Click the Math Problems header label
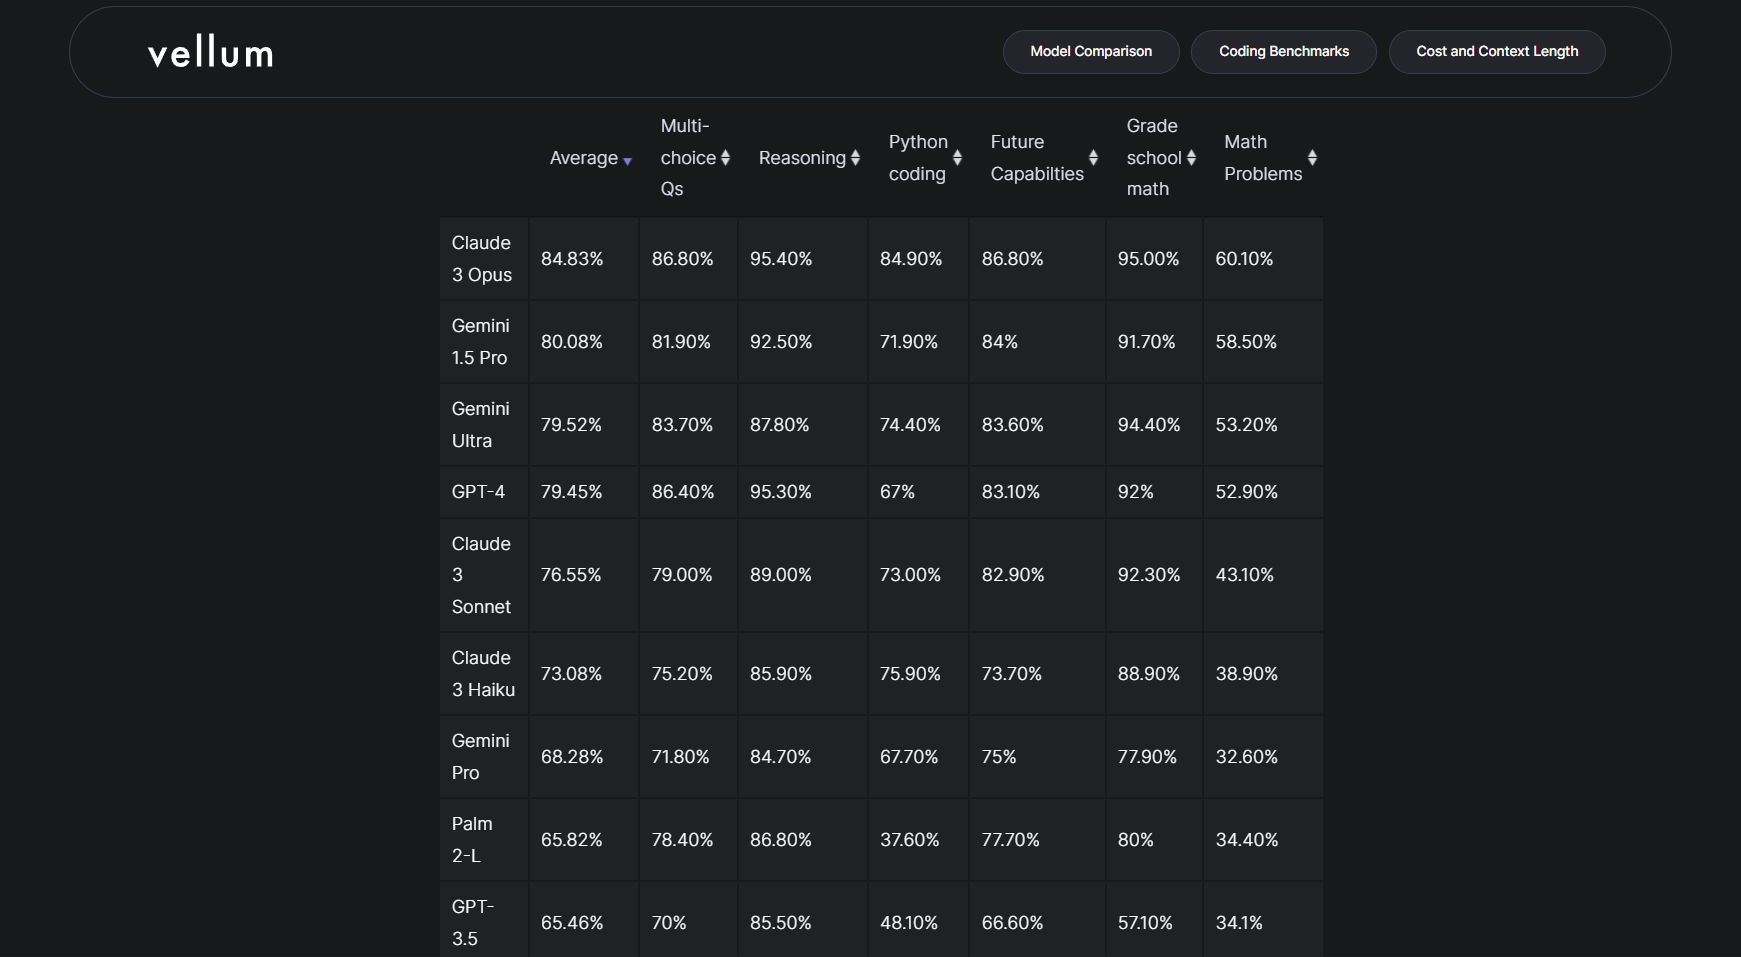This screenshot has width=1741, height=957. [x=1262, y=158]
